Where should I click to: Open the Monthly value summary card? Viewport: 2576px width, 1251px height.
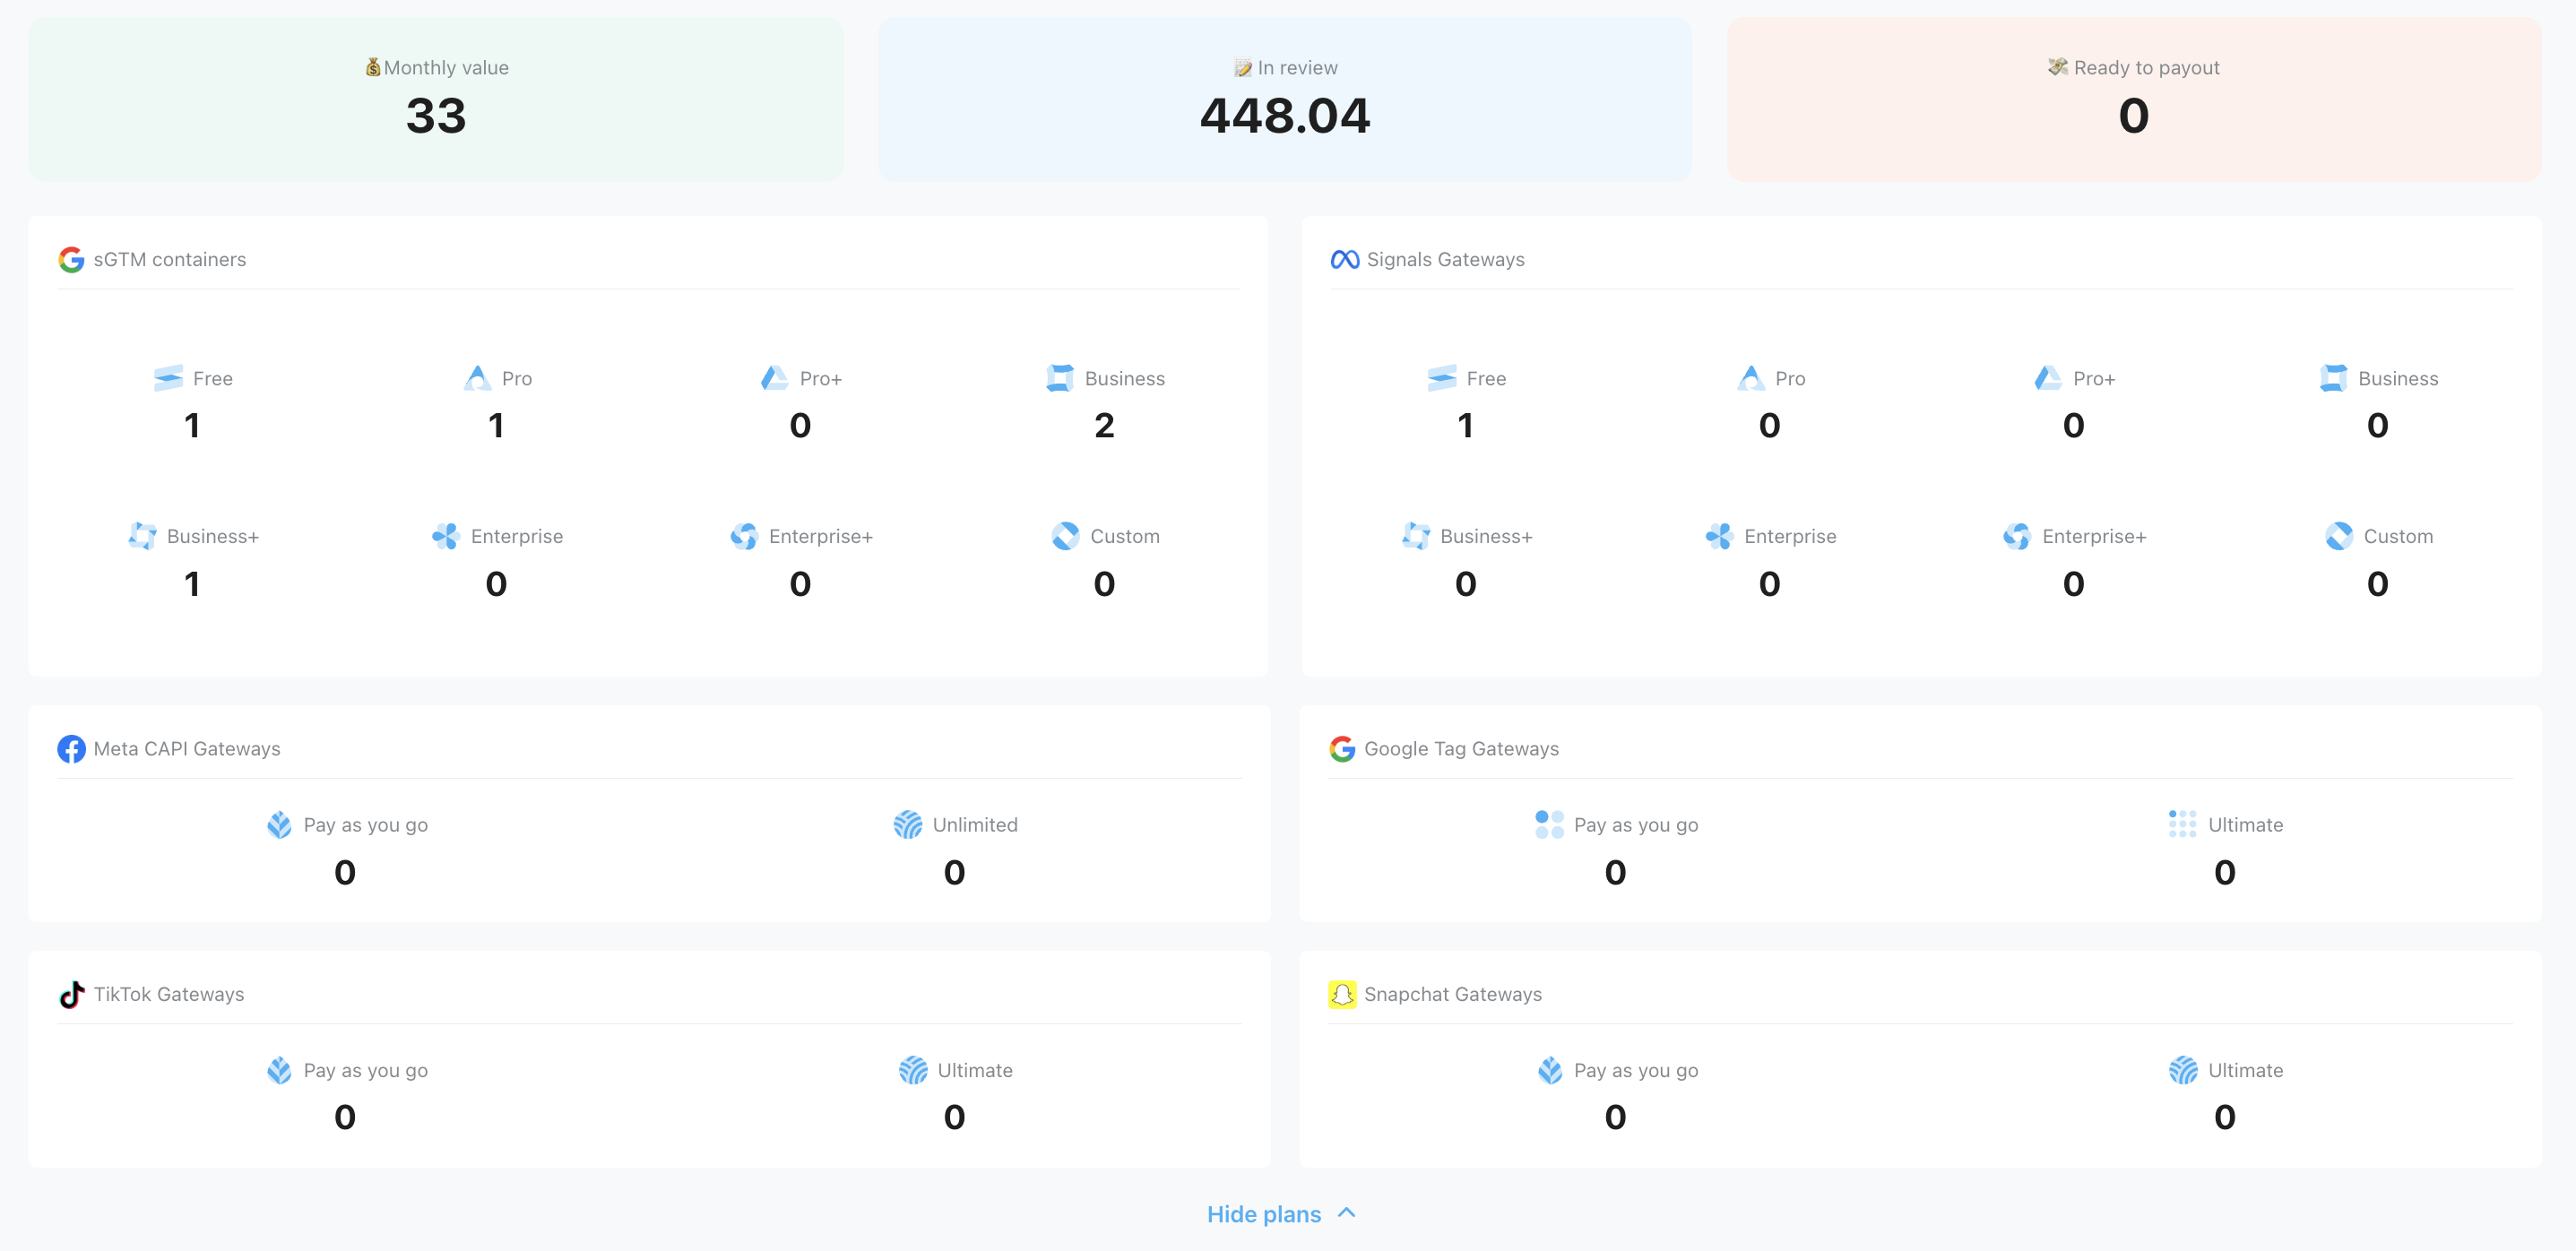436,99
